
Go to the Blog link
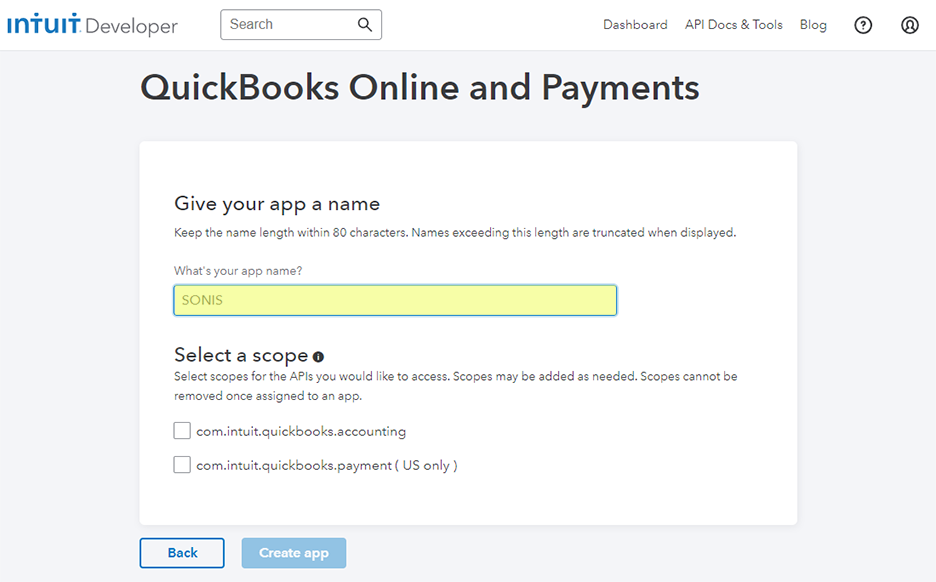[813, 25]
